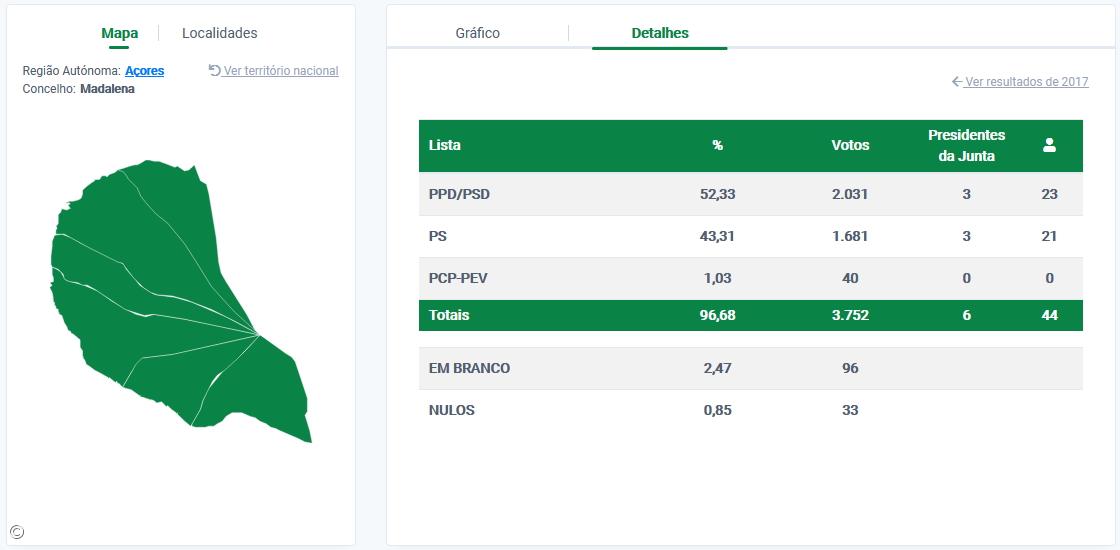This screenshot has height=550, width=1120.
Task: Click the left arrow icon before Ver resultados de 2017
Action: point(957,82)
